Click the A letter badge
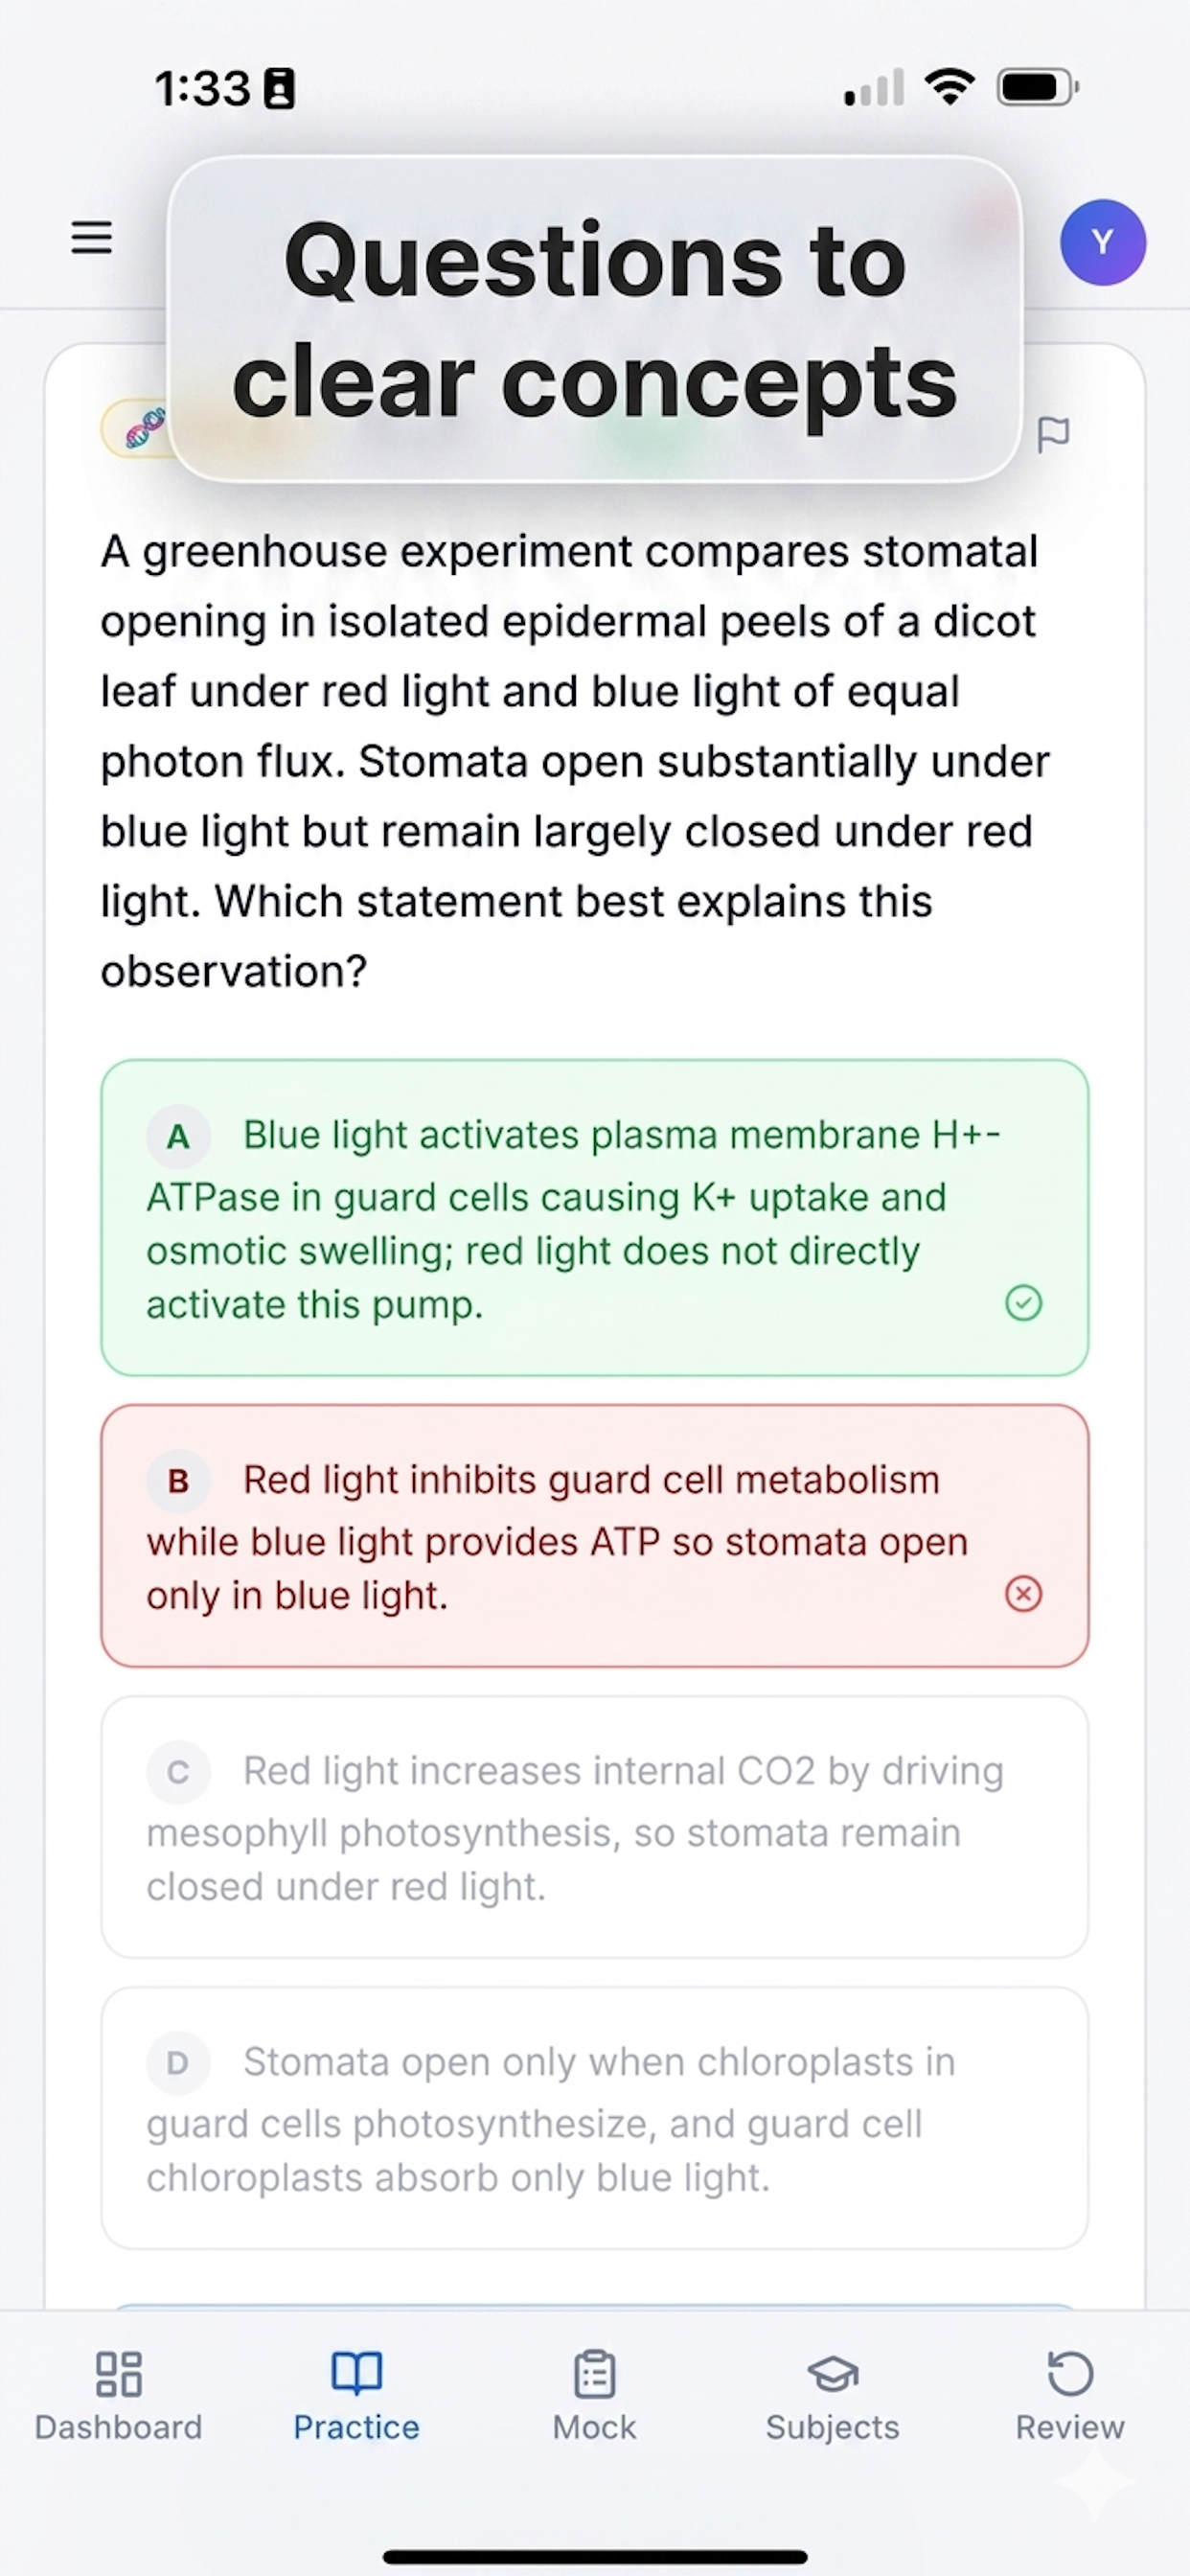Screen dimensions: 1190x2576 [178, 1137]
